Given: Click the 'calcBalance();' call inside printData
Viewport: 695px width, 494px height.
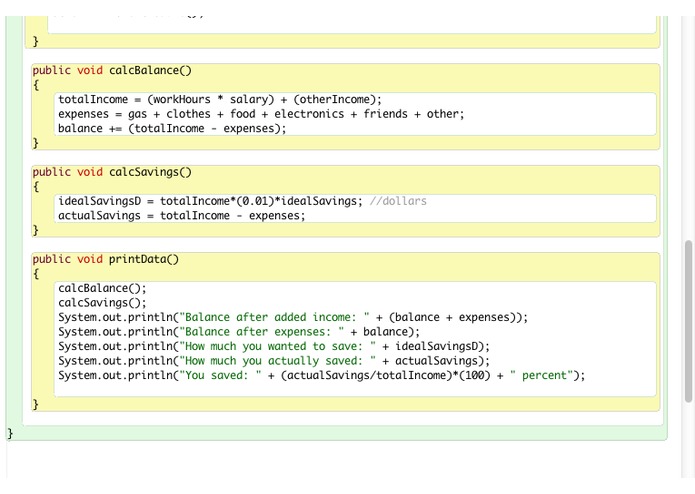Looking at the screenshot, I should tap(102, 288).
